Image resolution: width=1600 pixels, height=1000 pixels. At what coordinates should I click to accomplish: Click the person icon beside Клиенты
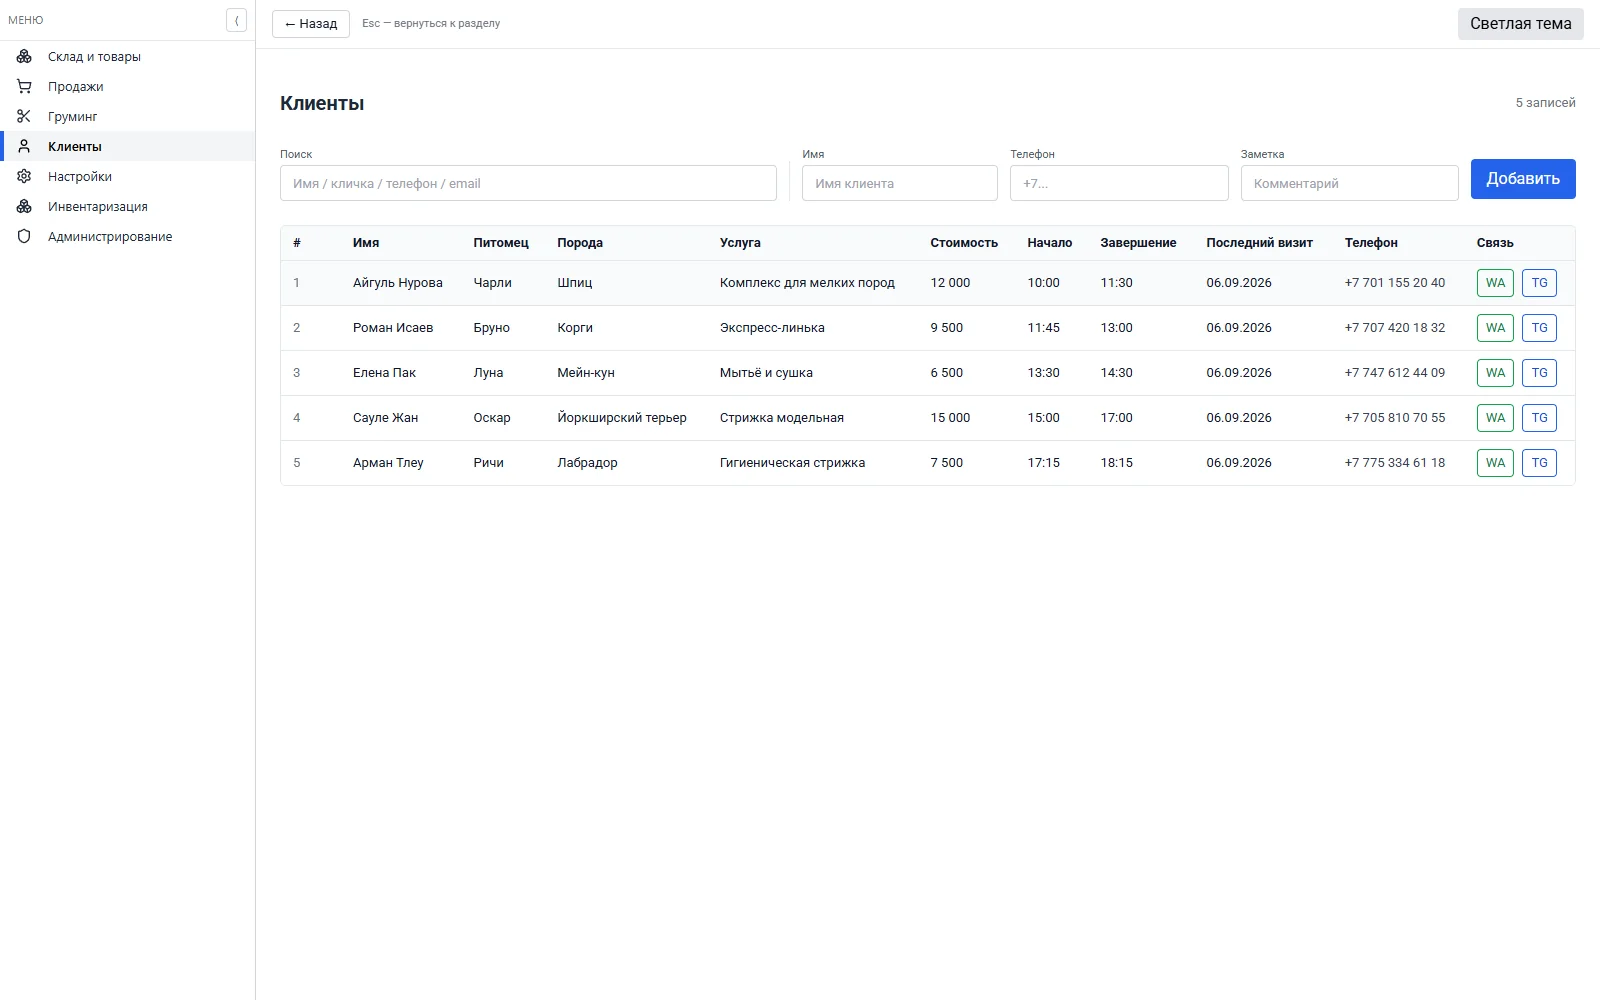tap(24, 146)
